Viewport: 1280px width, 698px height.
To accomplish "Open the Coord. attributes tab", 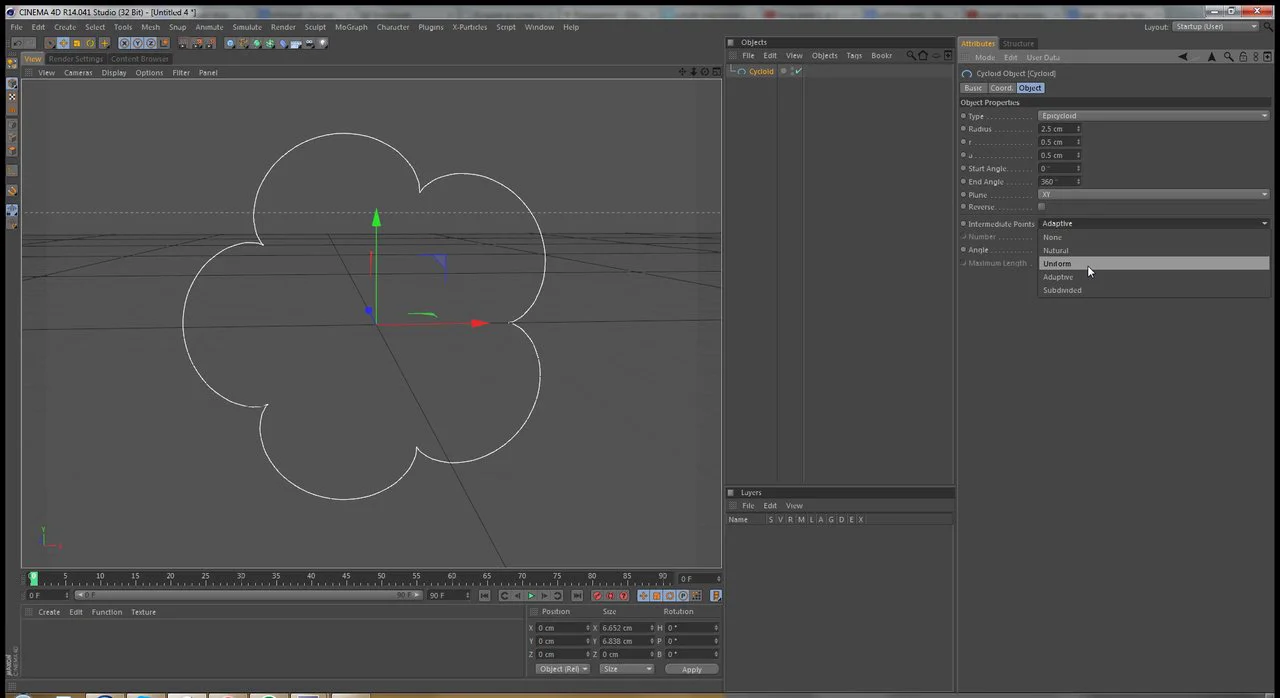I will (x=1001, y=88).
